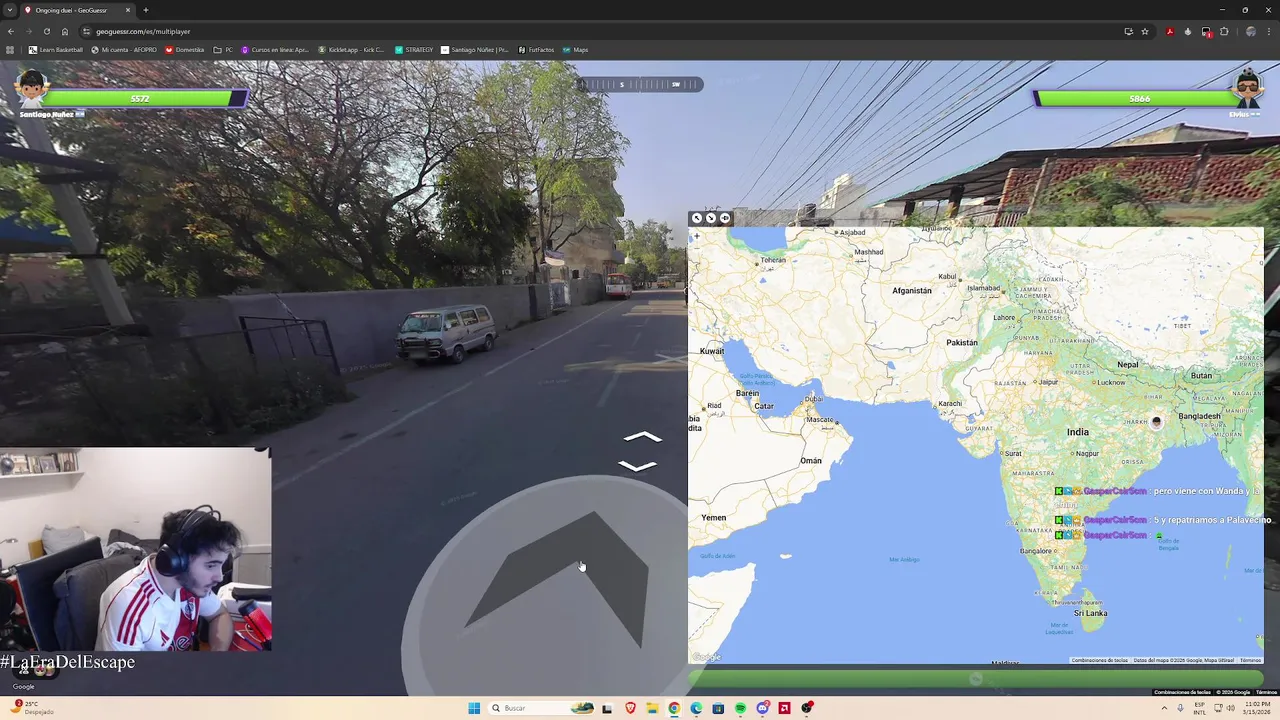The image size is (1280, 720).
Task: Open File Explorer from the taskbar
Action: point(652,708)
